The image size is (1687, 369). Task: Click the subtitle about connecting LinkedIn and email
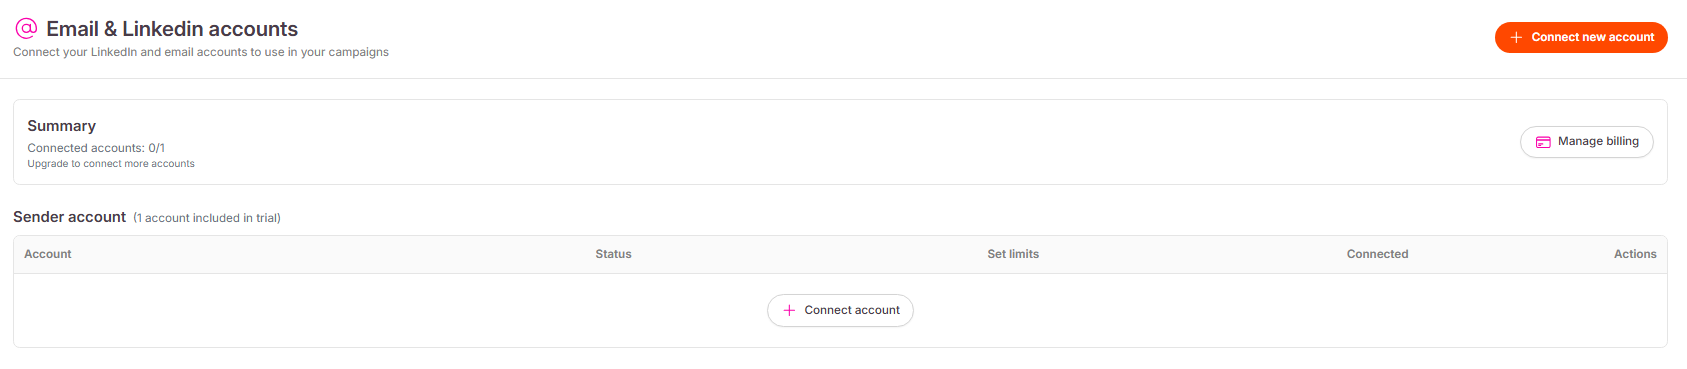coord(201,52)
